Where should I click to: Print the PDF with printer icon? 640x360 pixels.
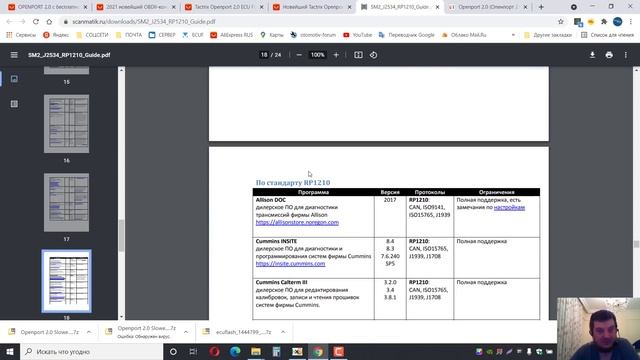coord(609,55)
